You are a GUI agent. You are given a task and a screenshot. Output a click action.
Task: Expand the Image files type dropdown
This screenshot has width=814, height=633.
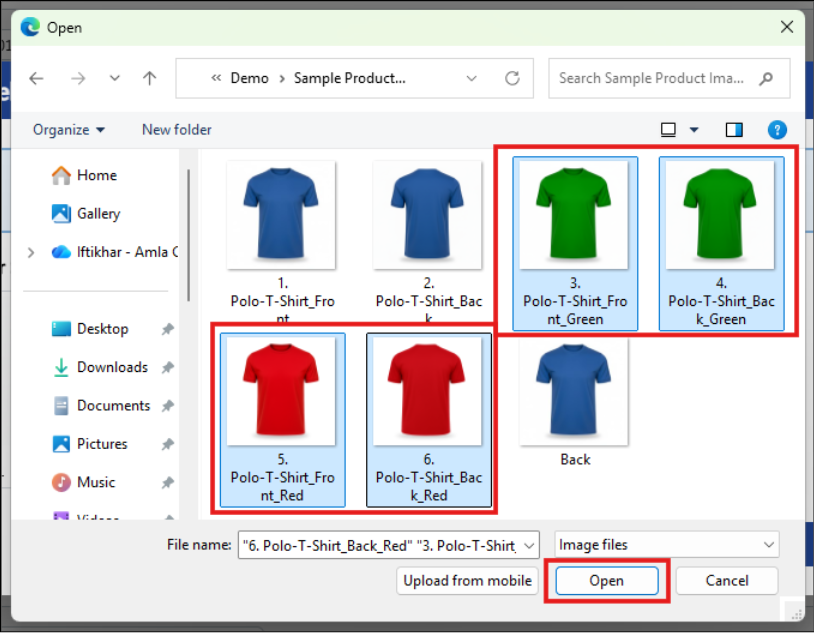pos(667,545)
